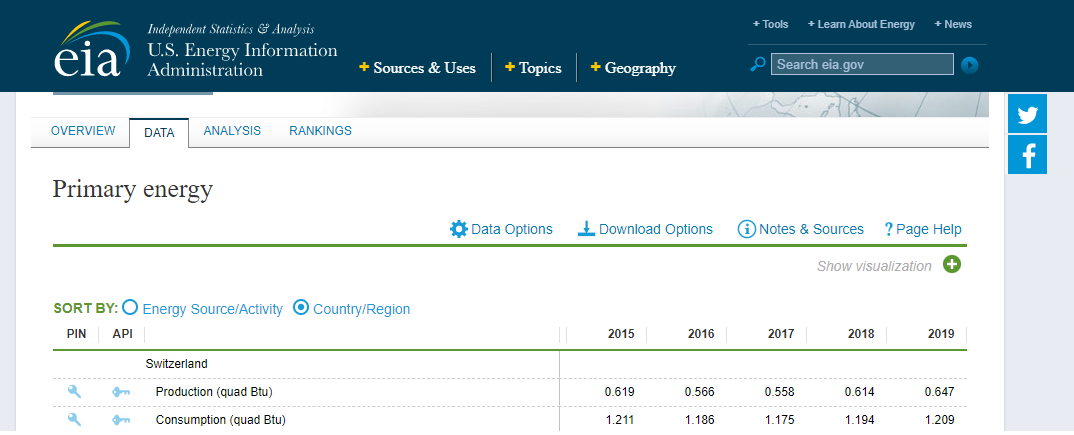
Task: Click the wrench pin icon for Consumption row
Action: click(75, 420)
